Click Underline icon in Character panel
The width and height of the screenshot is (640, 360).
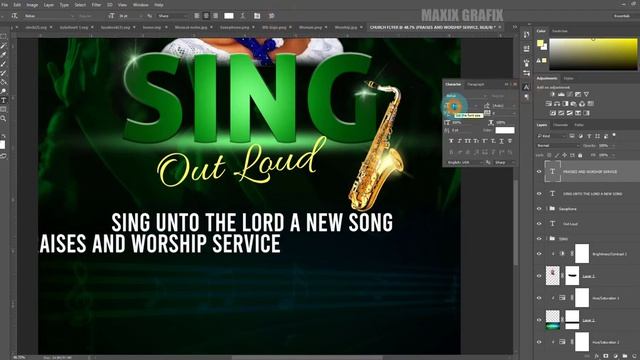[501, 141]
